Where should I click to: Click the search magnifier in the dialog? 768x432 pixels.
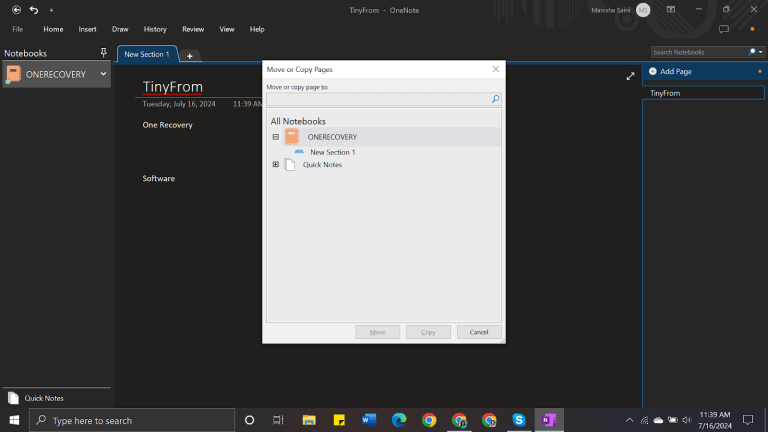[x=495, y=100]
